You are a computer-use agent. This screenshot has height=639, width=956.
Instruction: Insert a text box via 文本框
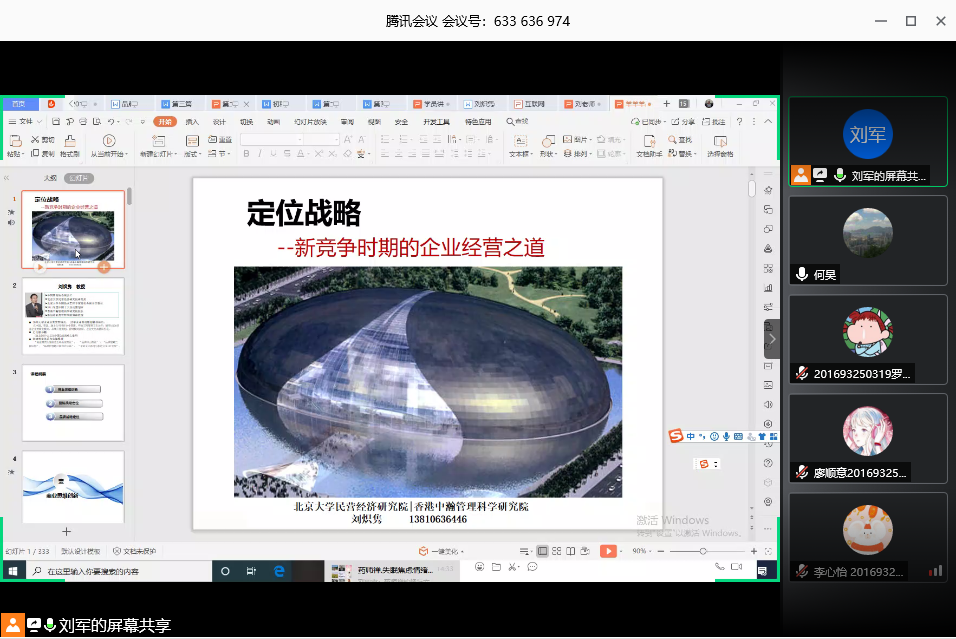519,144
